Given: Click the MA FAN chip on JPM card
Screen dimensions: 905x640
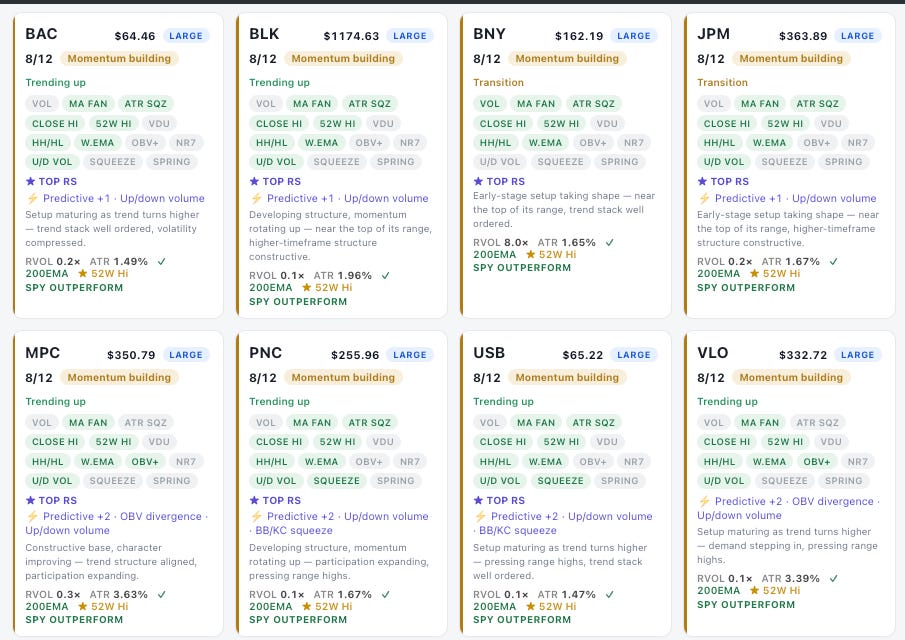Looking at the screenshot, I should (760, 104).
